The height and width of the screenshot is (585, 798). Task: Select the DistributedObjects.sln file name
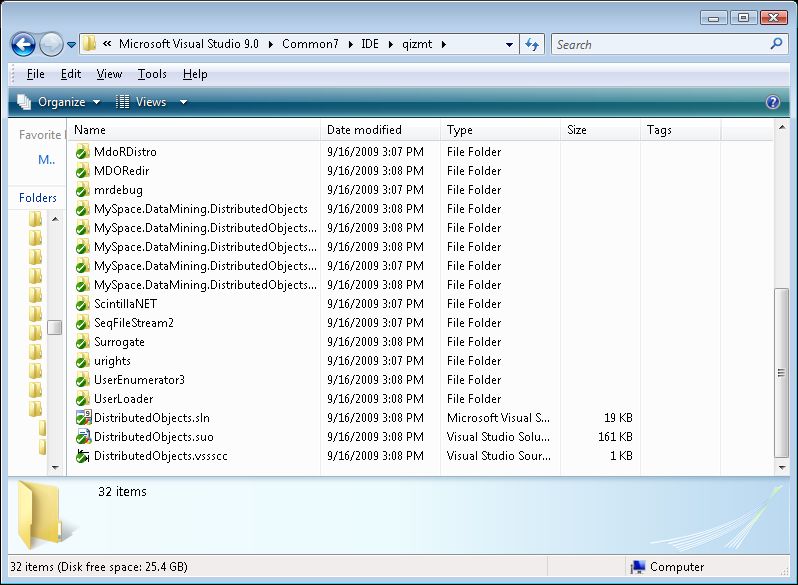pyautogui.click(x=152, y=418)
